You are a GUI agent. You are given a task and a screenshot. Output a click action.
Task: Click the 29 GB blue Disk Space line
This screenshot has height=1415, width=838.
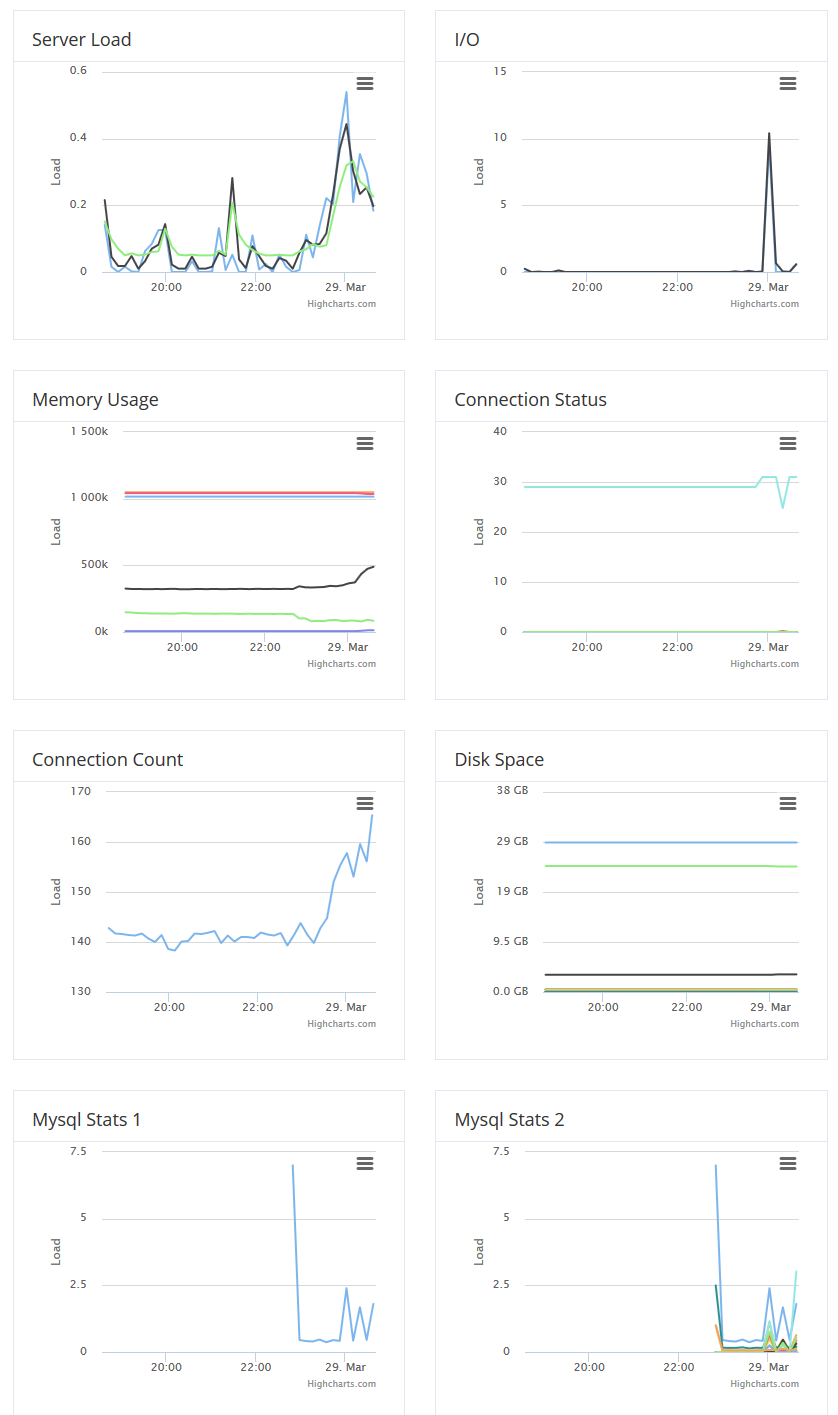coord(670,843)
